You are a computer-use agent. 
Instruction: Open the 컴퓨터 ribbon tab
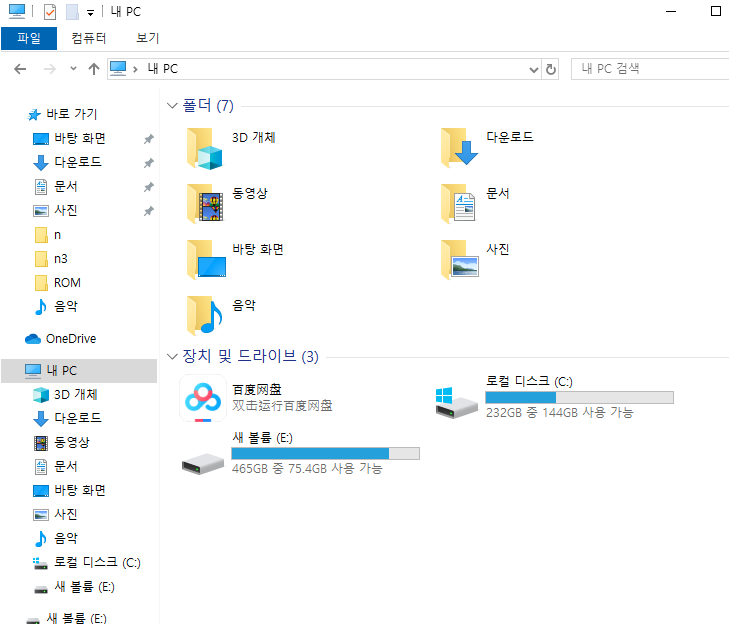click(x=88, y=38)
